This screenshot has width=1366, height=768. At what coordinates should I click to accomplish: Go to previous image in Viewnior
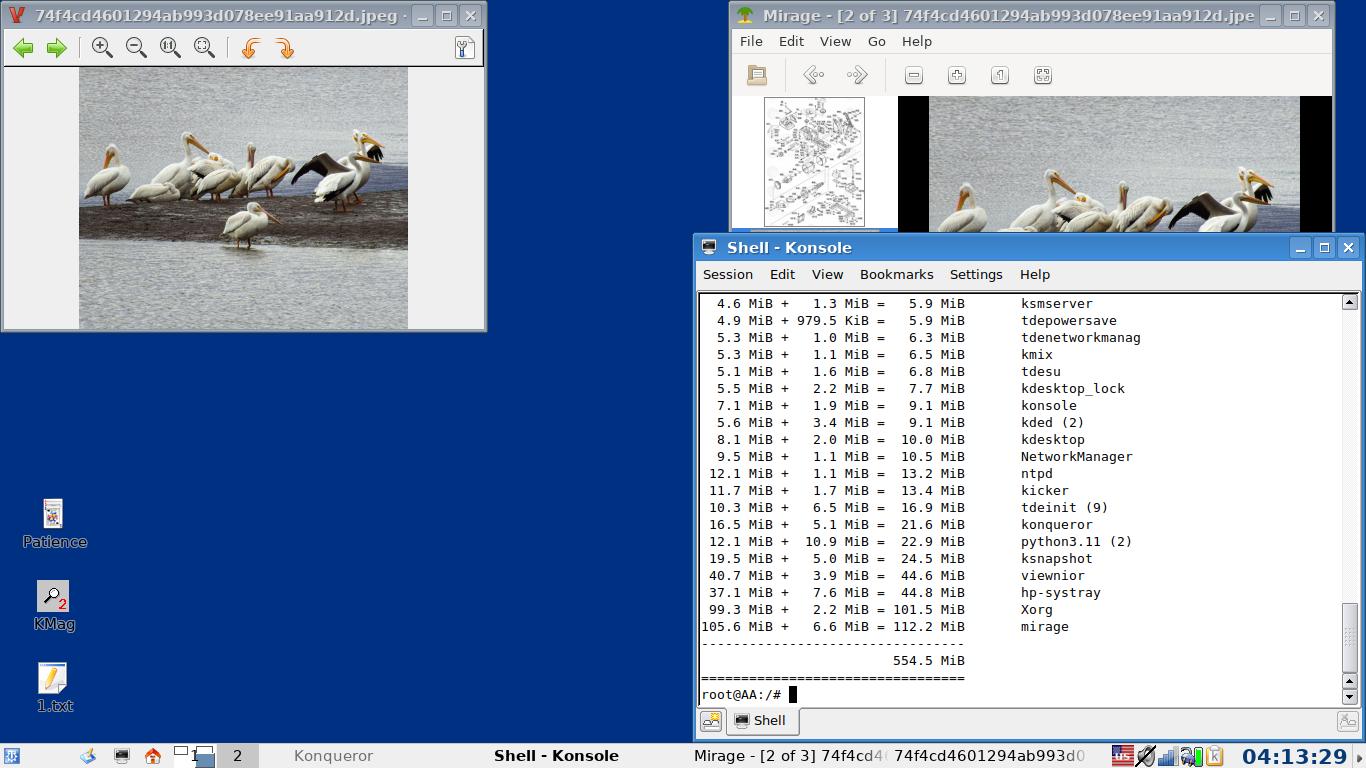23,48
